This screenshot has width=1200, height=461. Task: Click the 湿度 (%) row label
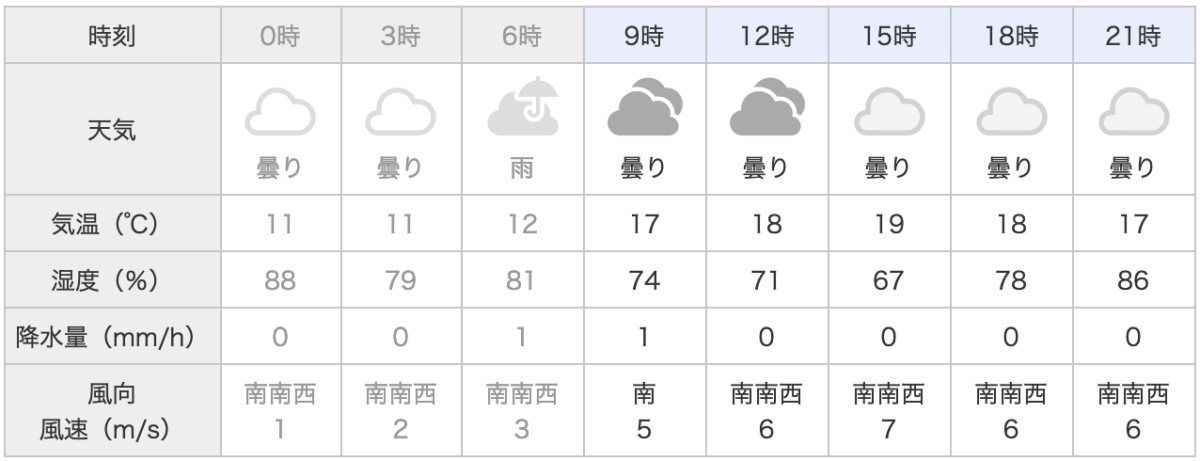(112, 281)
